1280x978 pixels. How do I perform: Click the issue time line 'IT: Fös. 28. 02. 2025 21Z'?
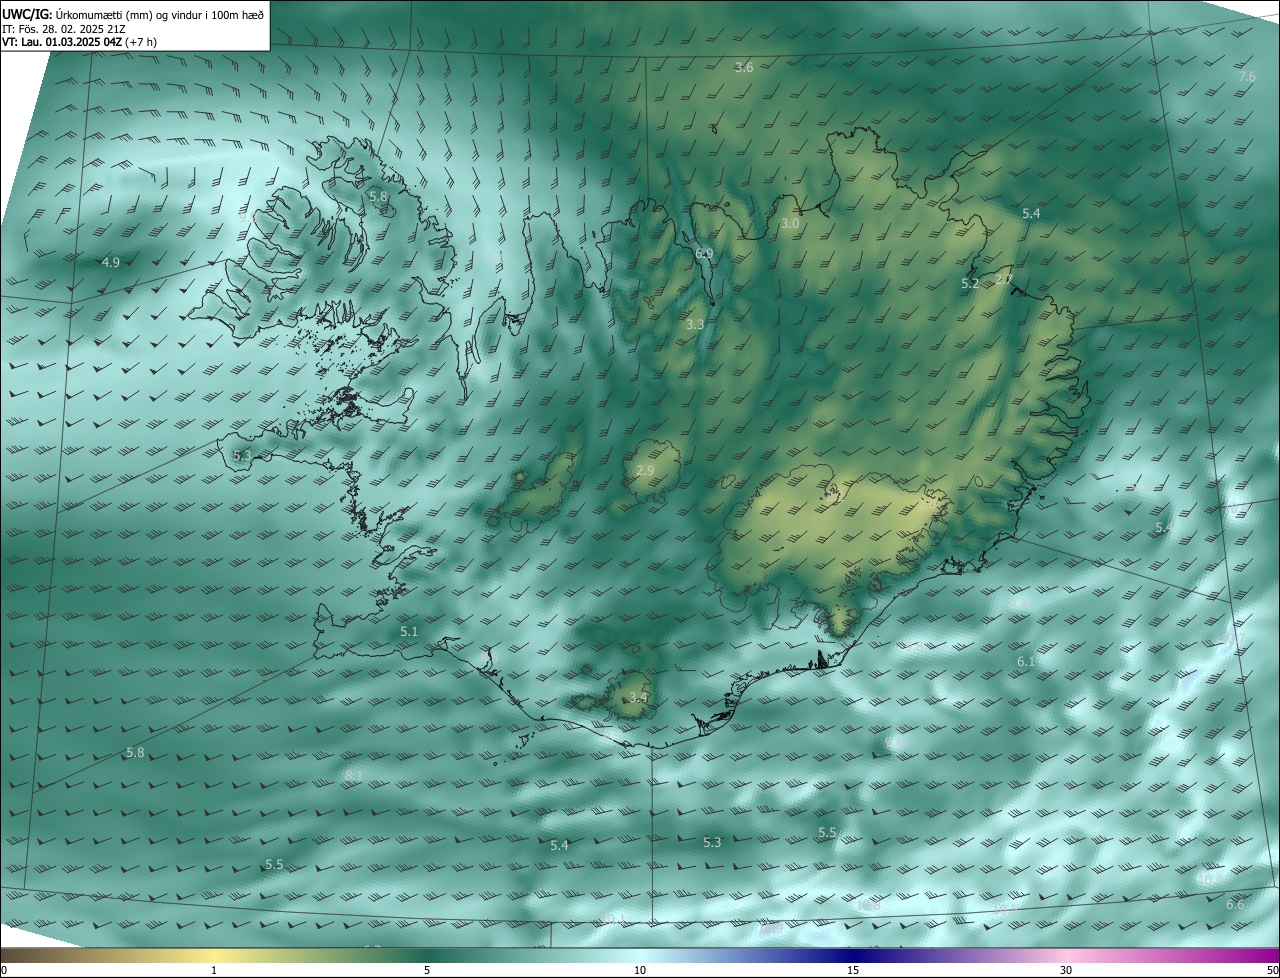(x=64, y=29)
